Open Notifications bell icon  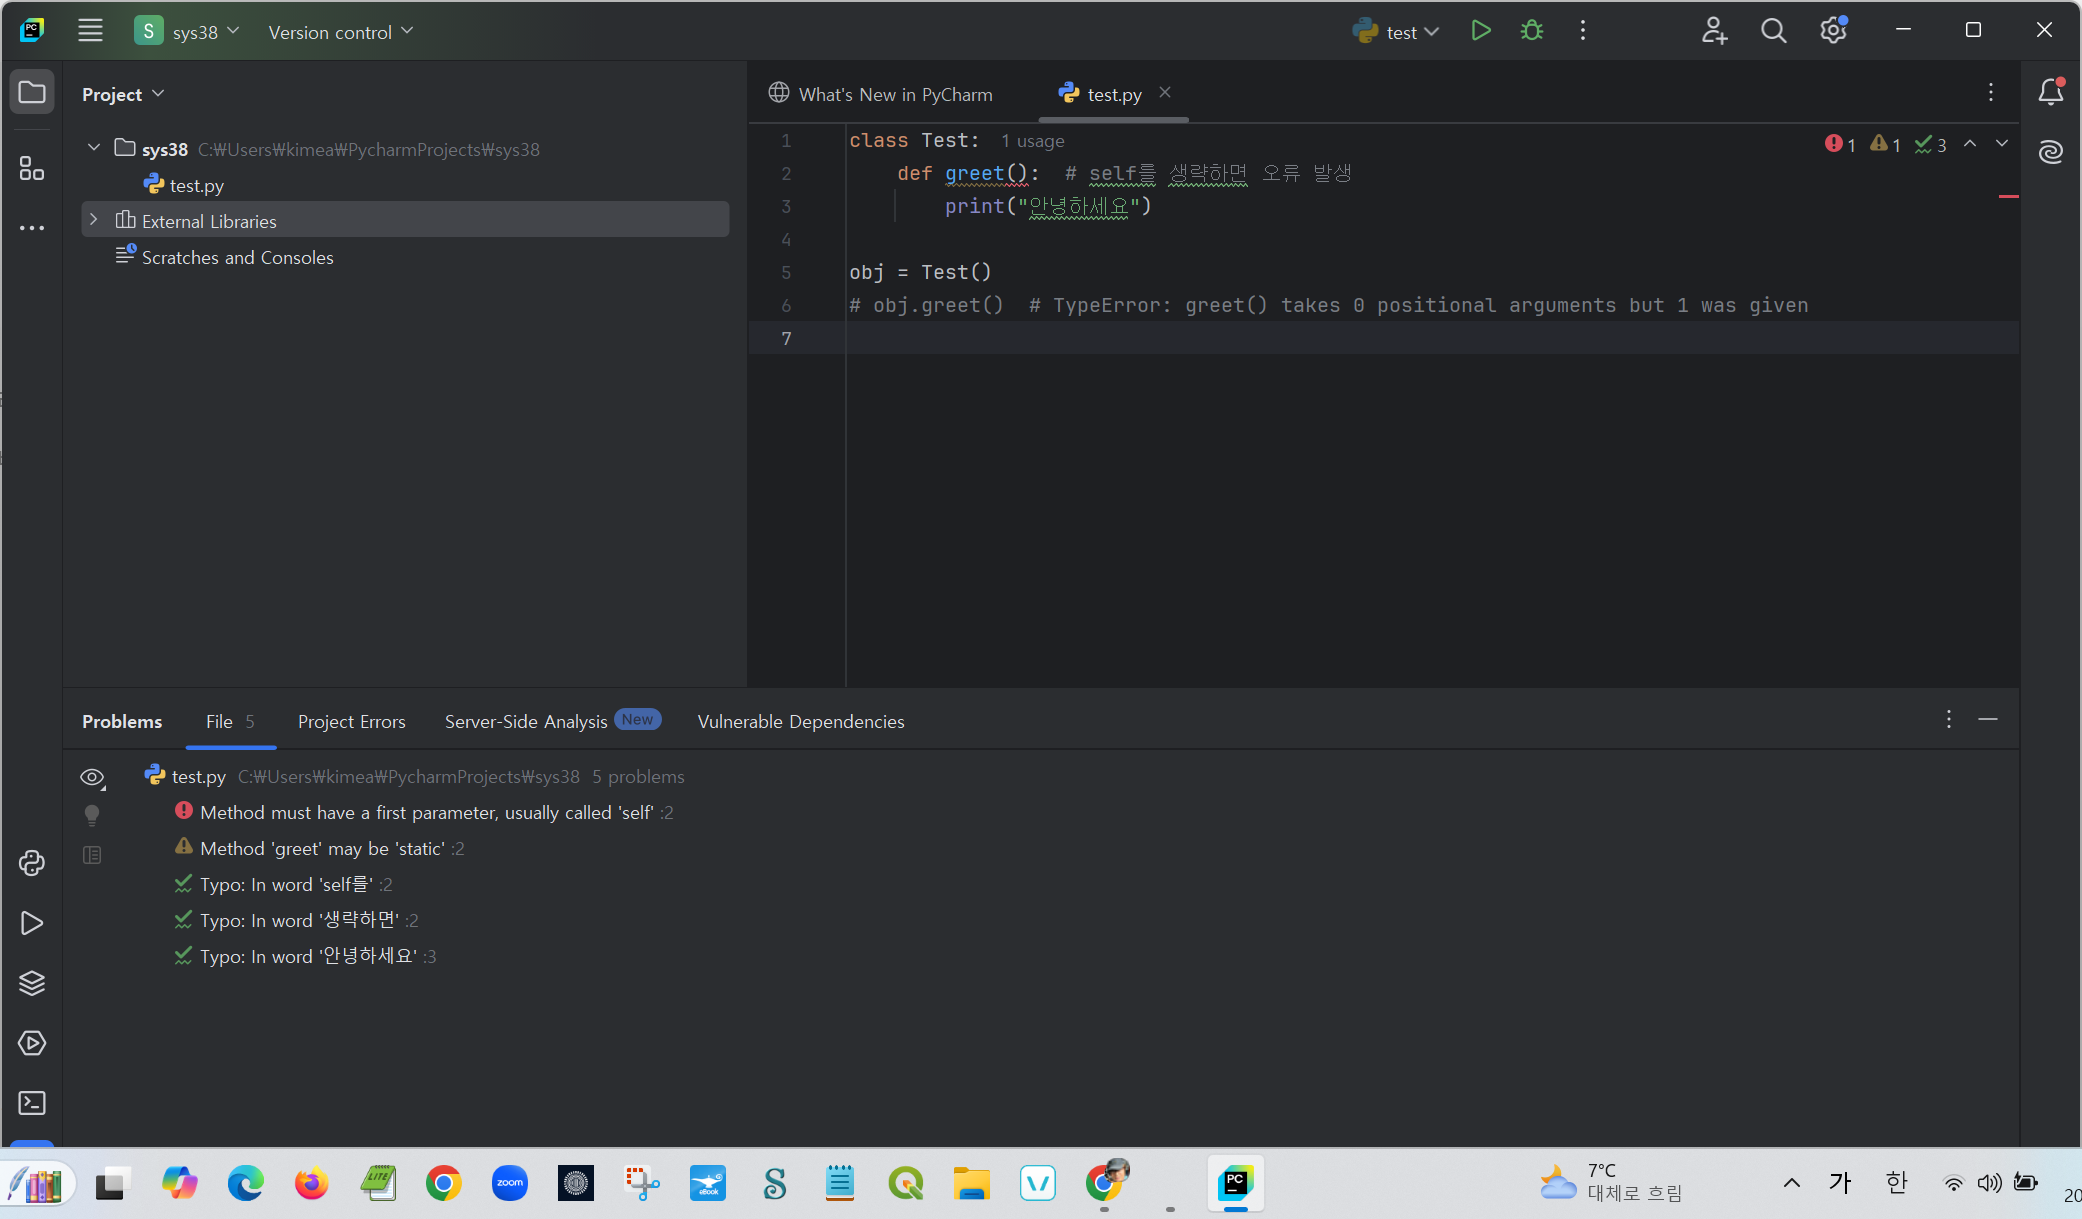[x=2050, y=92]
